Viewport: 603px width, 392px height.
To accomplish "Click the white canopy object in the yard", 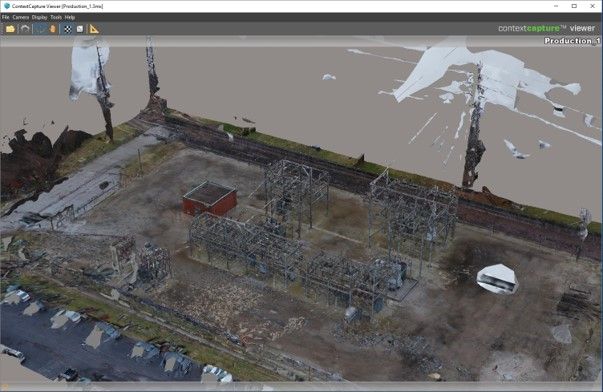I will pos(498,279).
